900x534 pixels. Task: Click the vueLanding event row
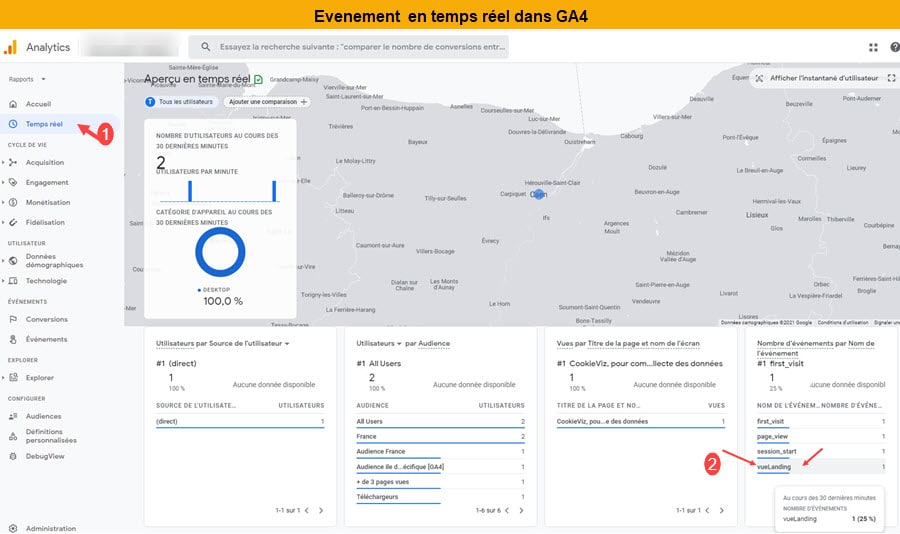(821, 467)
